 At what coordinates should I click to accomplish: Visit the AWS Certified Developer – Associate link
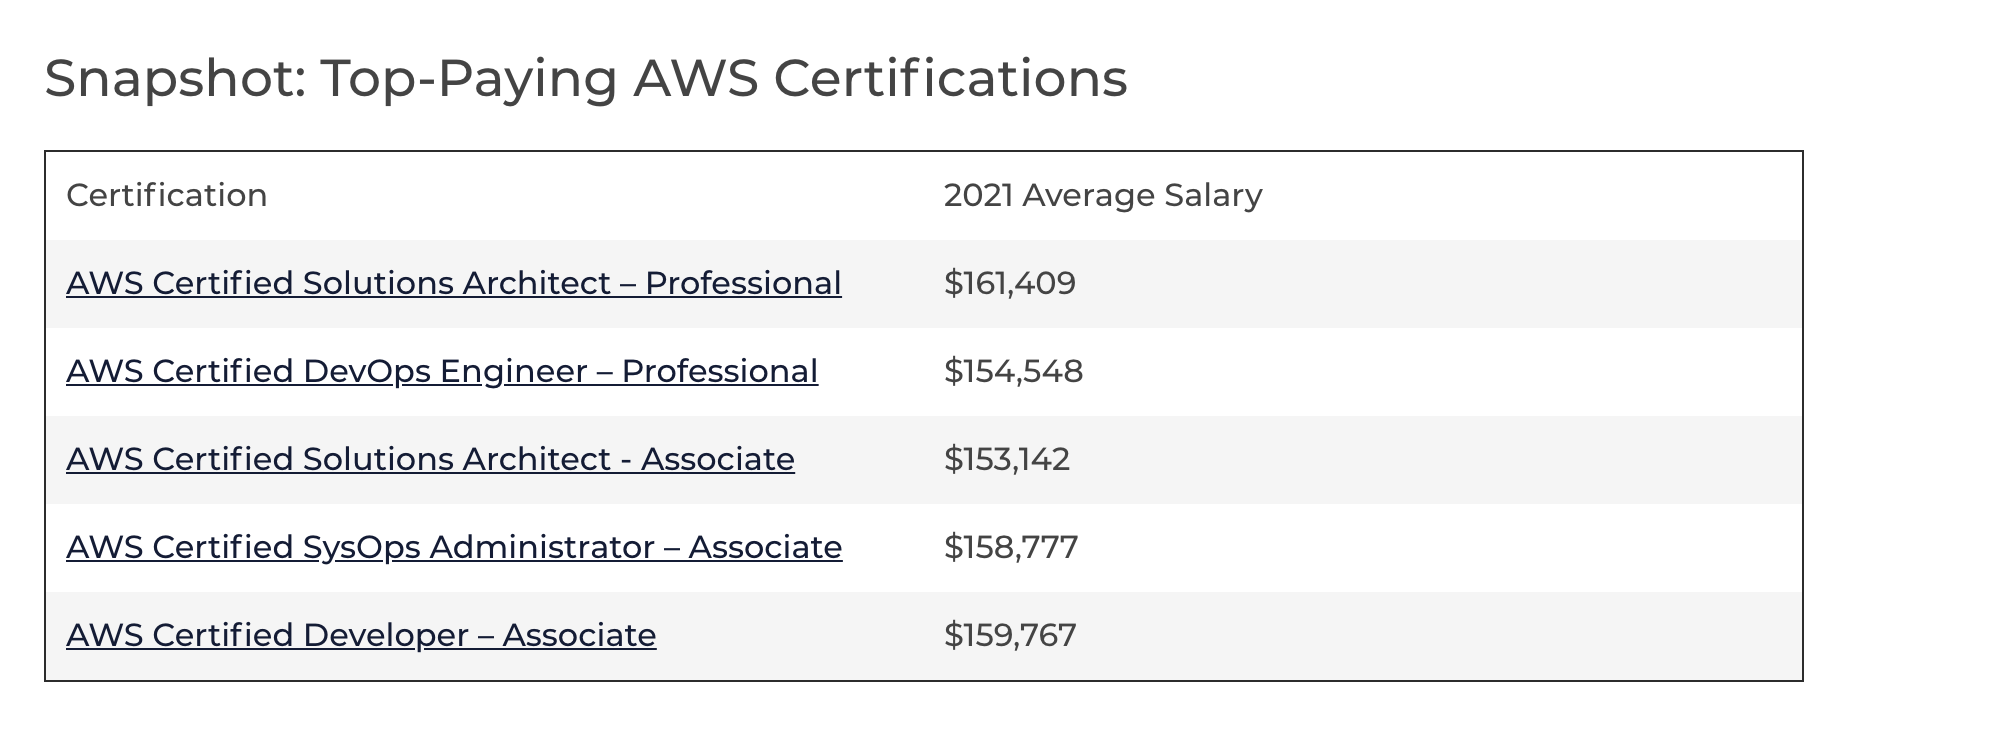(x=361, y=635)
